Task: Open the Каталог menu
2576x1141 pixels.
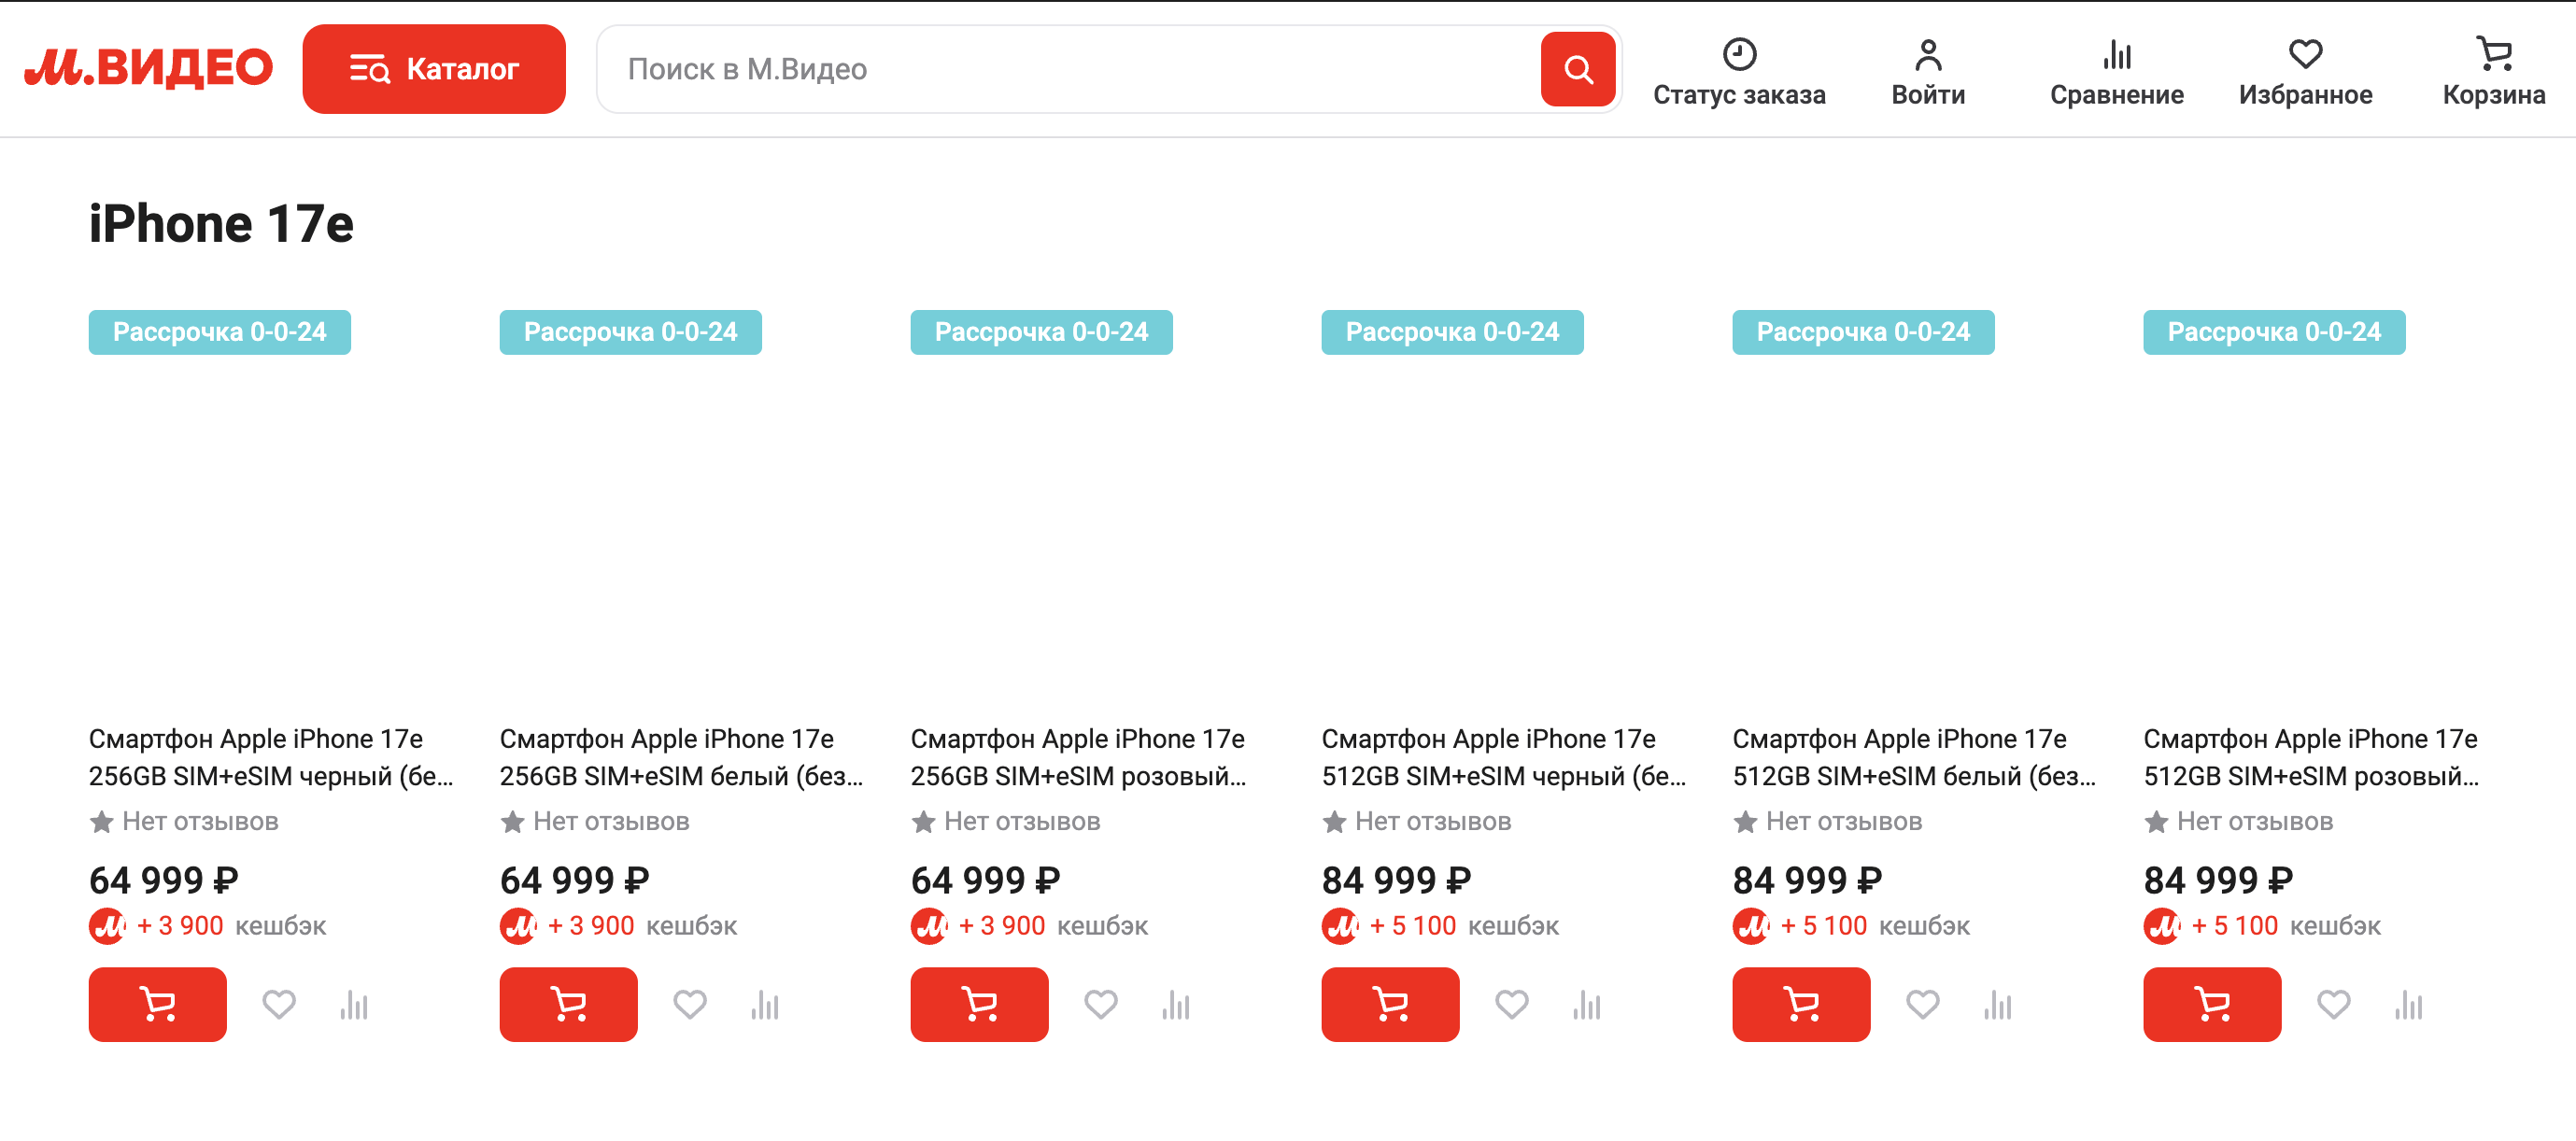Action: (434, 68)
